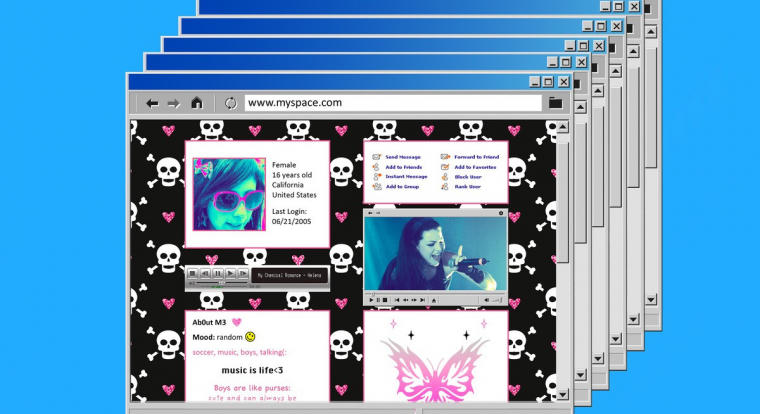Open the Rank User link

click(468, 187)
